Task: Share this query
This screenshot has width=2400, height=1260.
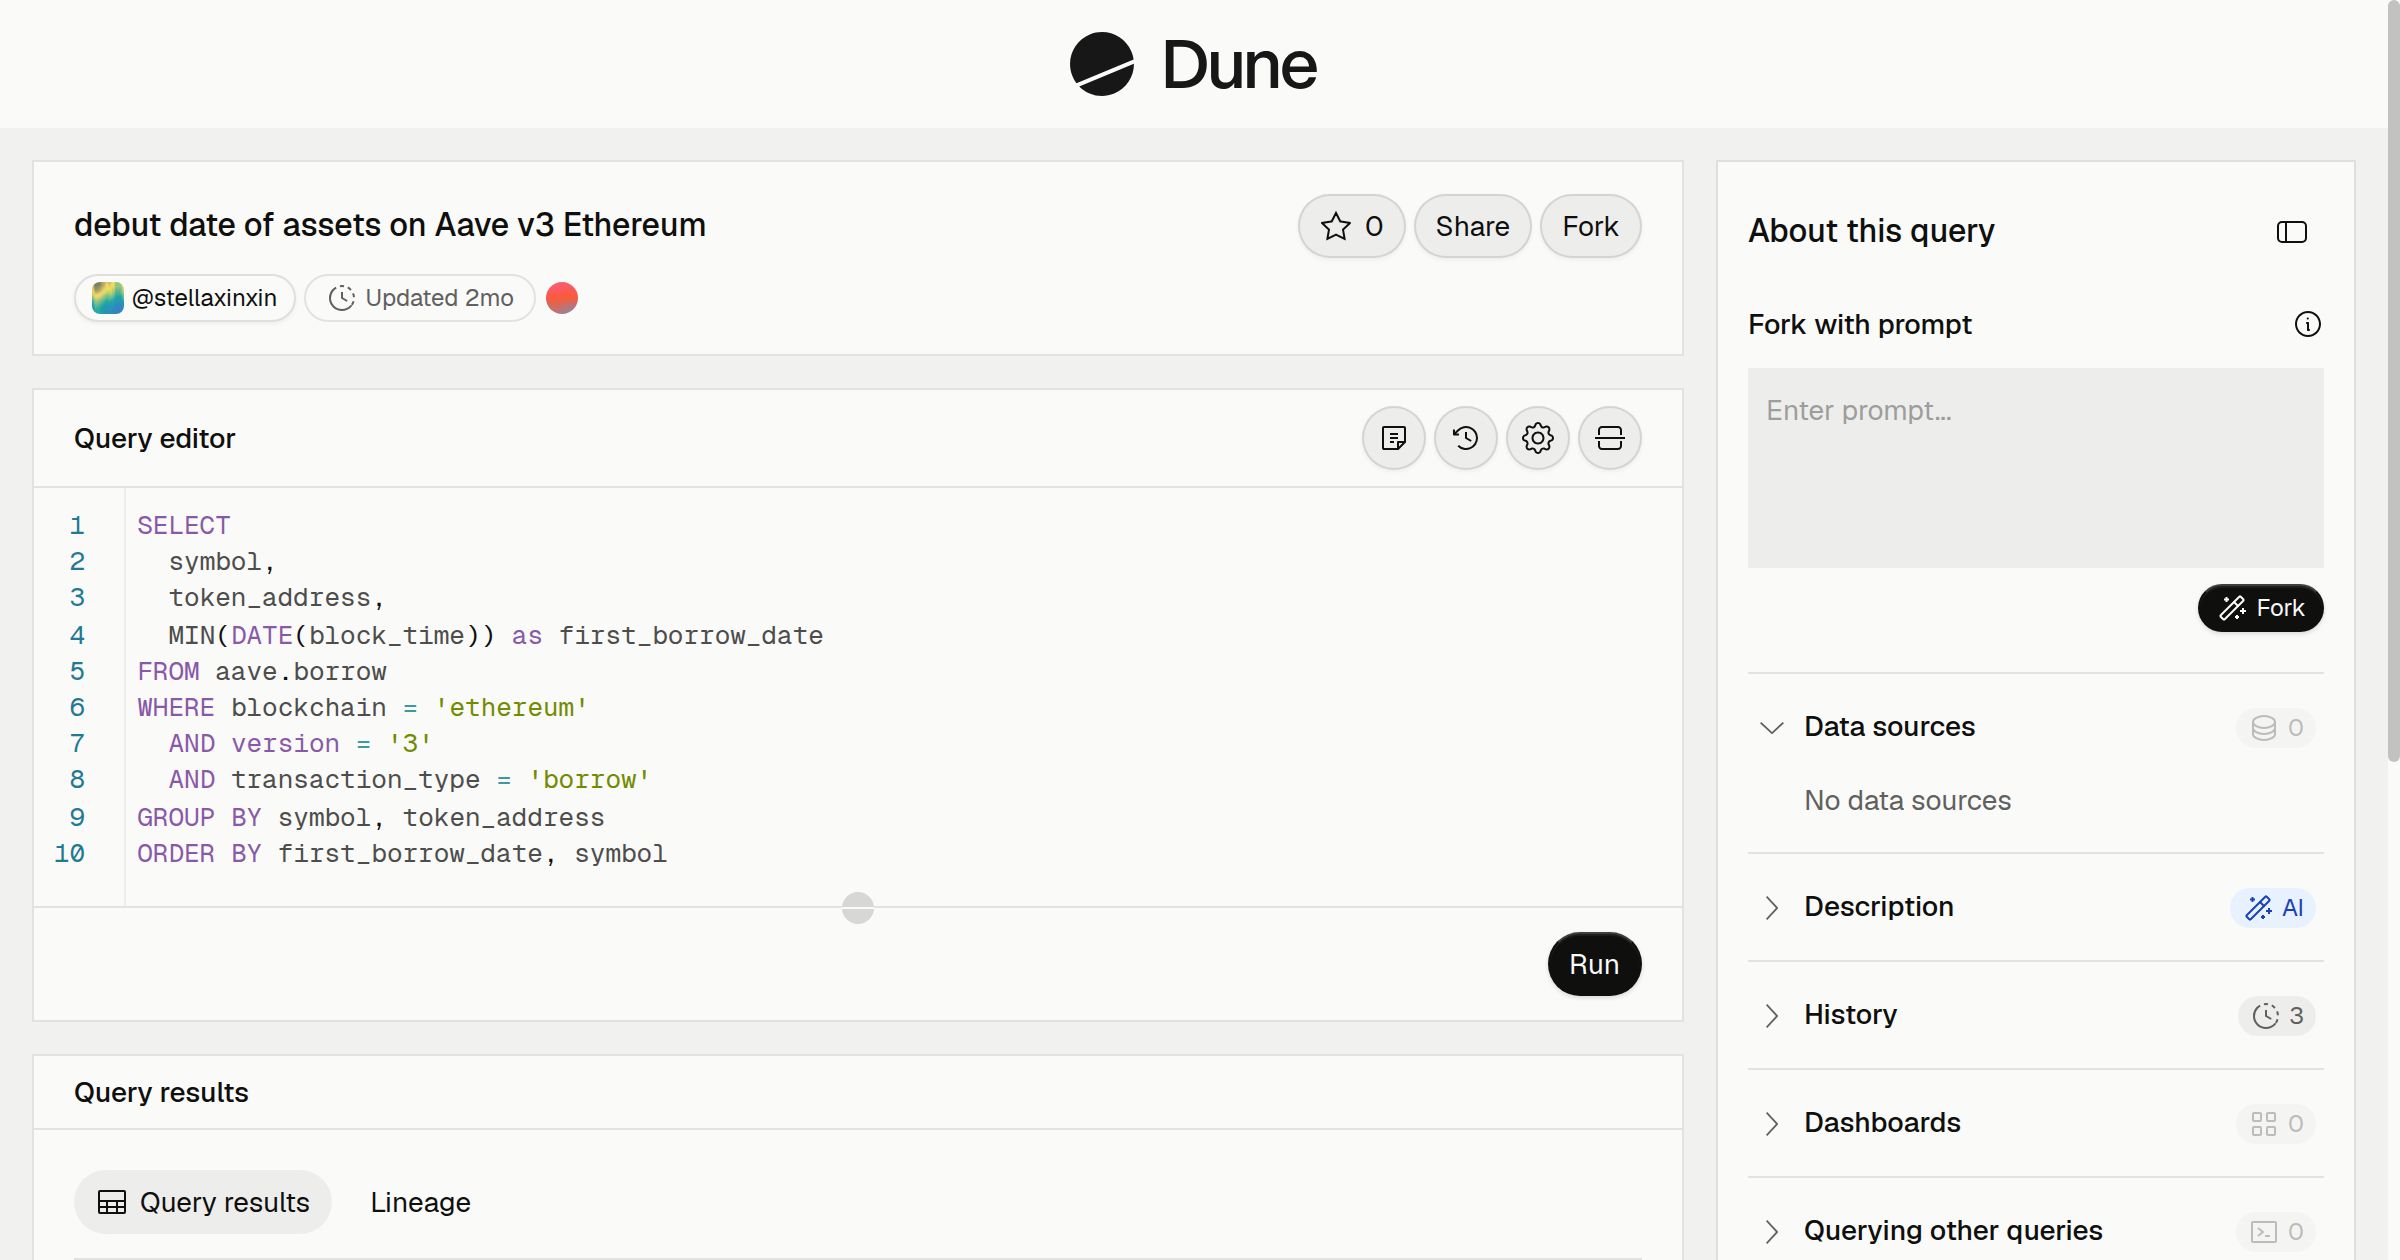Action: click(1472, 226)
